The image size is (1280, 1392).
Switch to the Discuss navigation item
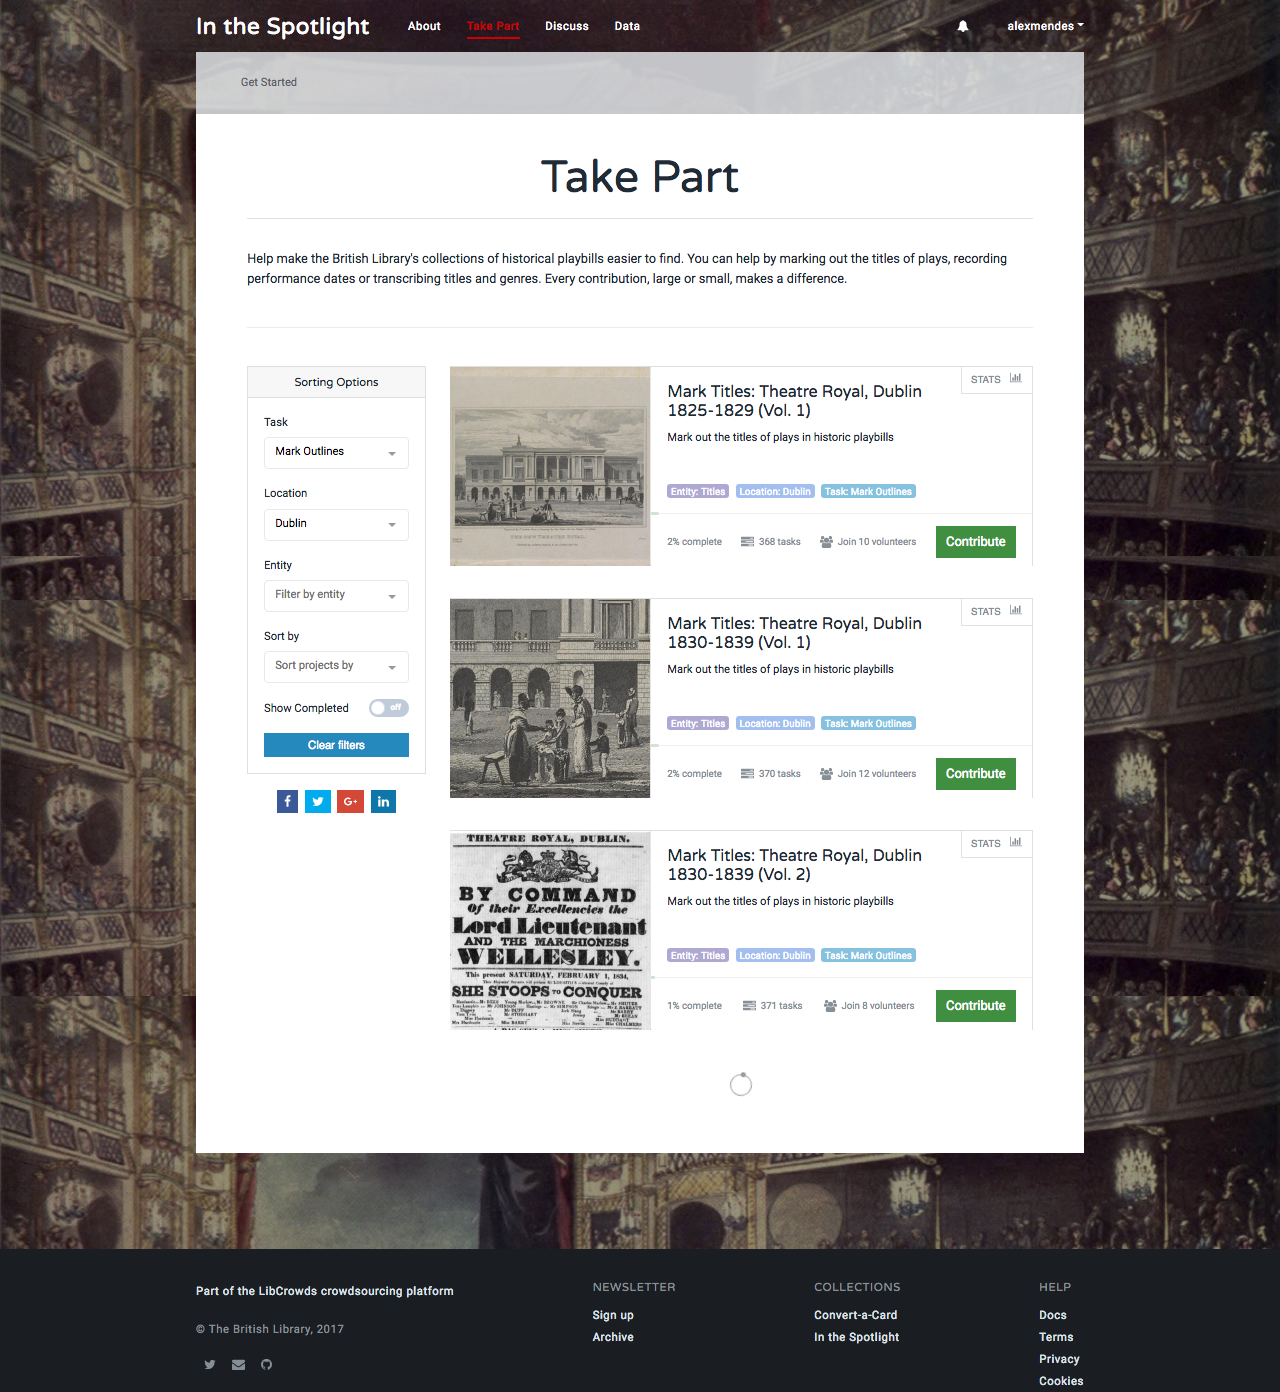click(567, 26)
